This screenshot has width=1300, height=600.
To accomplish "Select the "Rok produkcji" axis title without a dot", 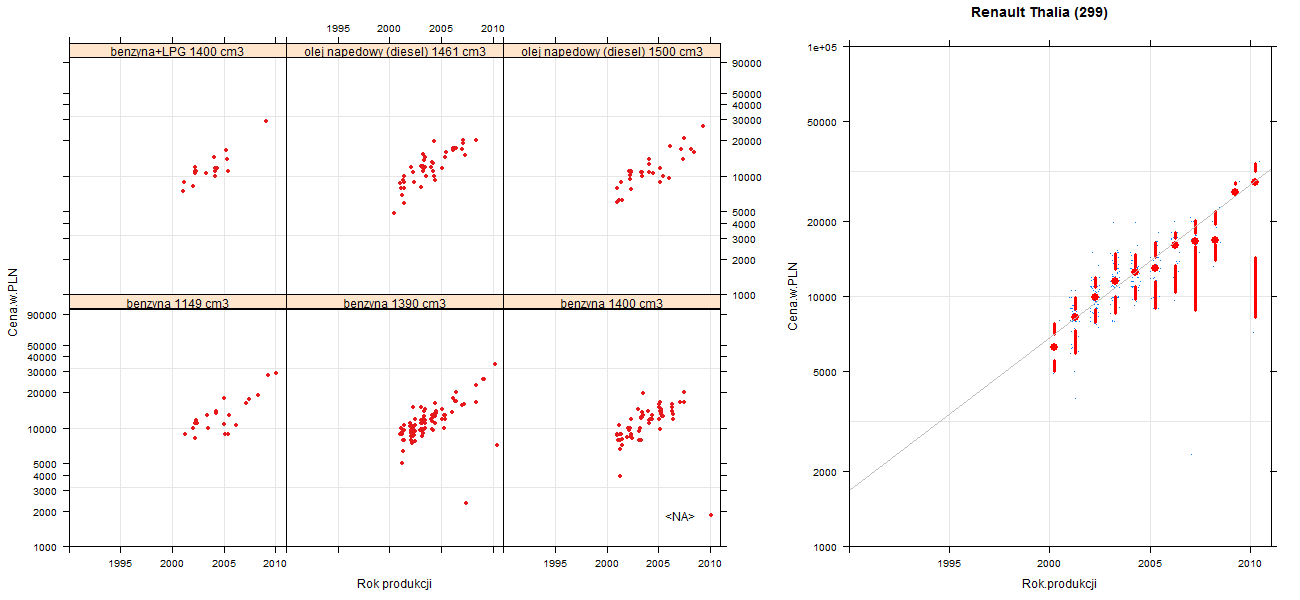I will coord(394,584).
